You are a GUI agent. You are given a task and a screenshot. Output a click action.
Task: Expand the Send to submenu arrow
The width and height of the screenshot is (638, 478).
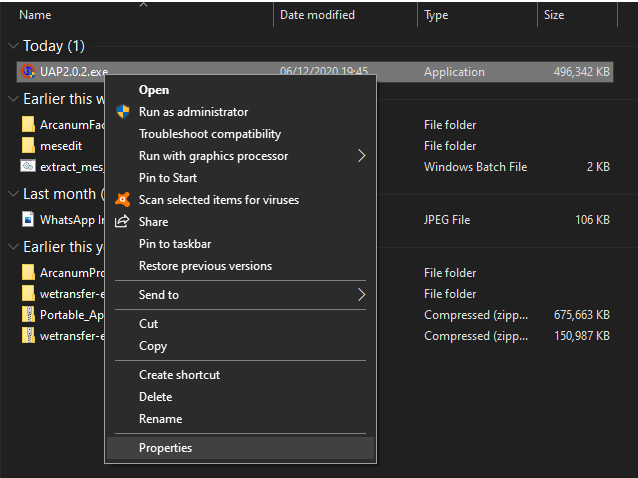pos(361,295)
